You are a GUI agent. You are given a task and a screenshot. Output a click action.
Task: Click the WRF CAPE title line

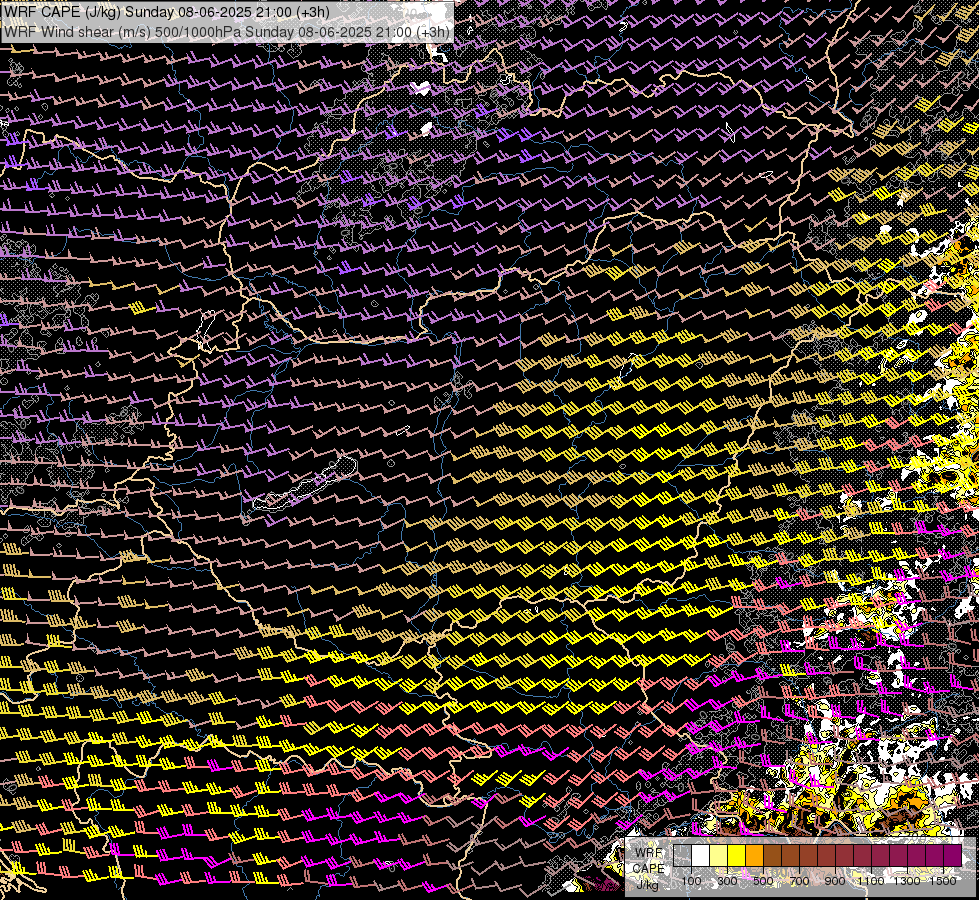coord(165,12)
